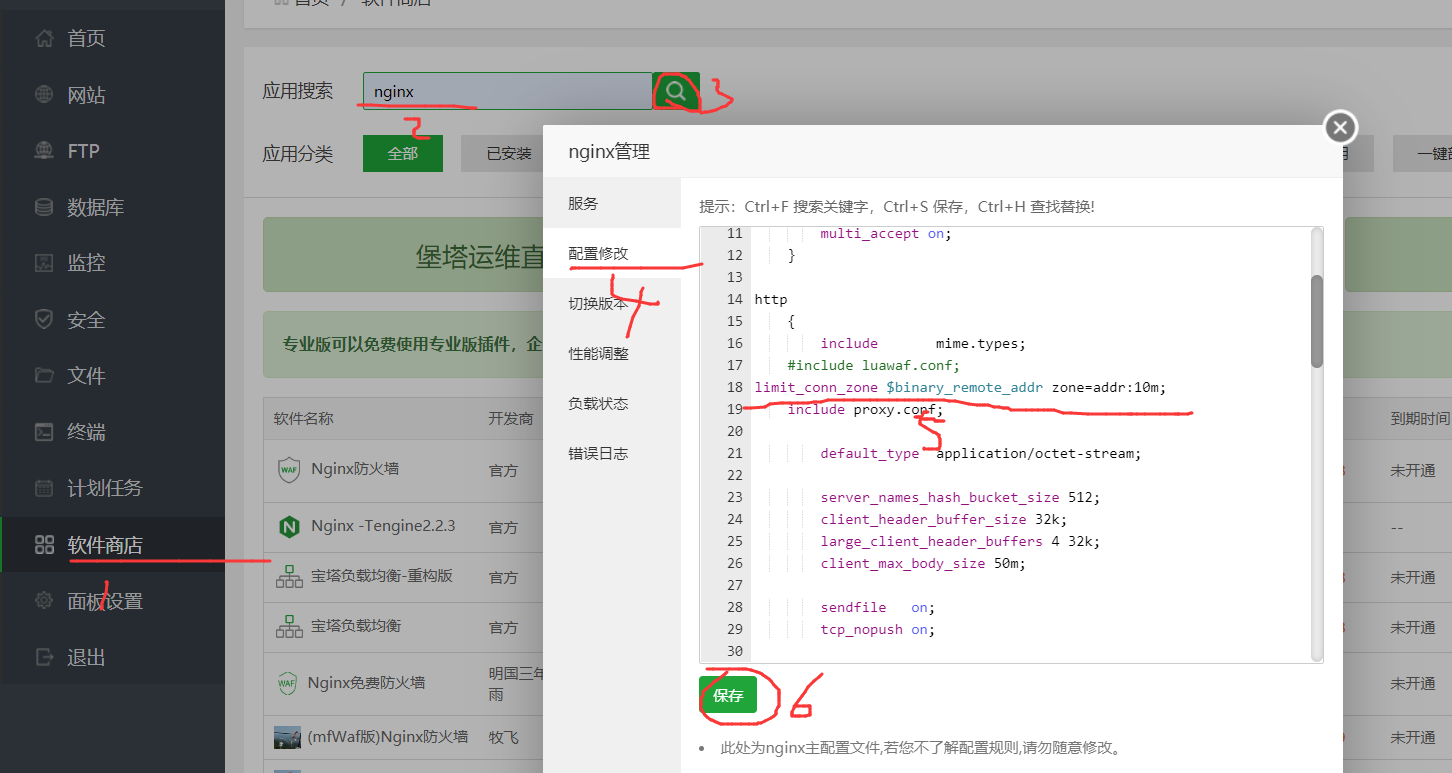Viewport: 1452px width, 773px height.
Task: Click the client_max_body_size 50m line
Action: click(923, 563)
